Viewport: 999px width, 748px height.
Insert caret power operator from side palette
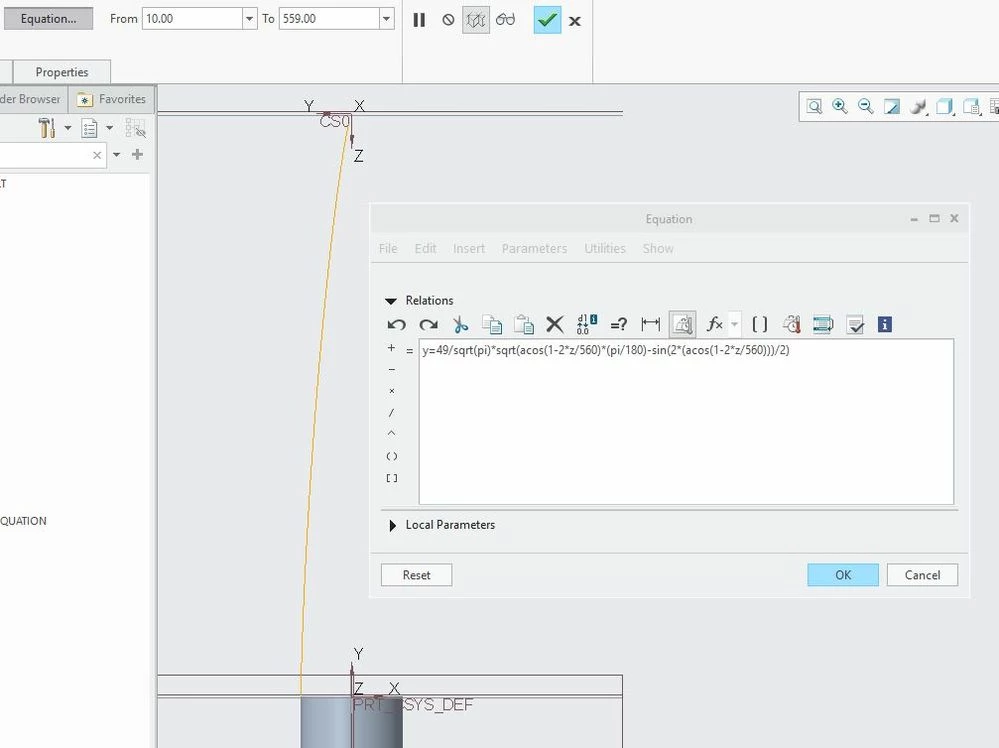click(391, 434)
